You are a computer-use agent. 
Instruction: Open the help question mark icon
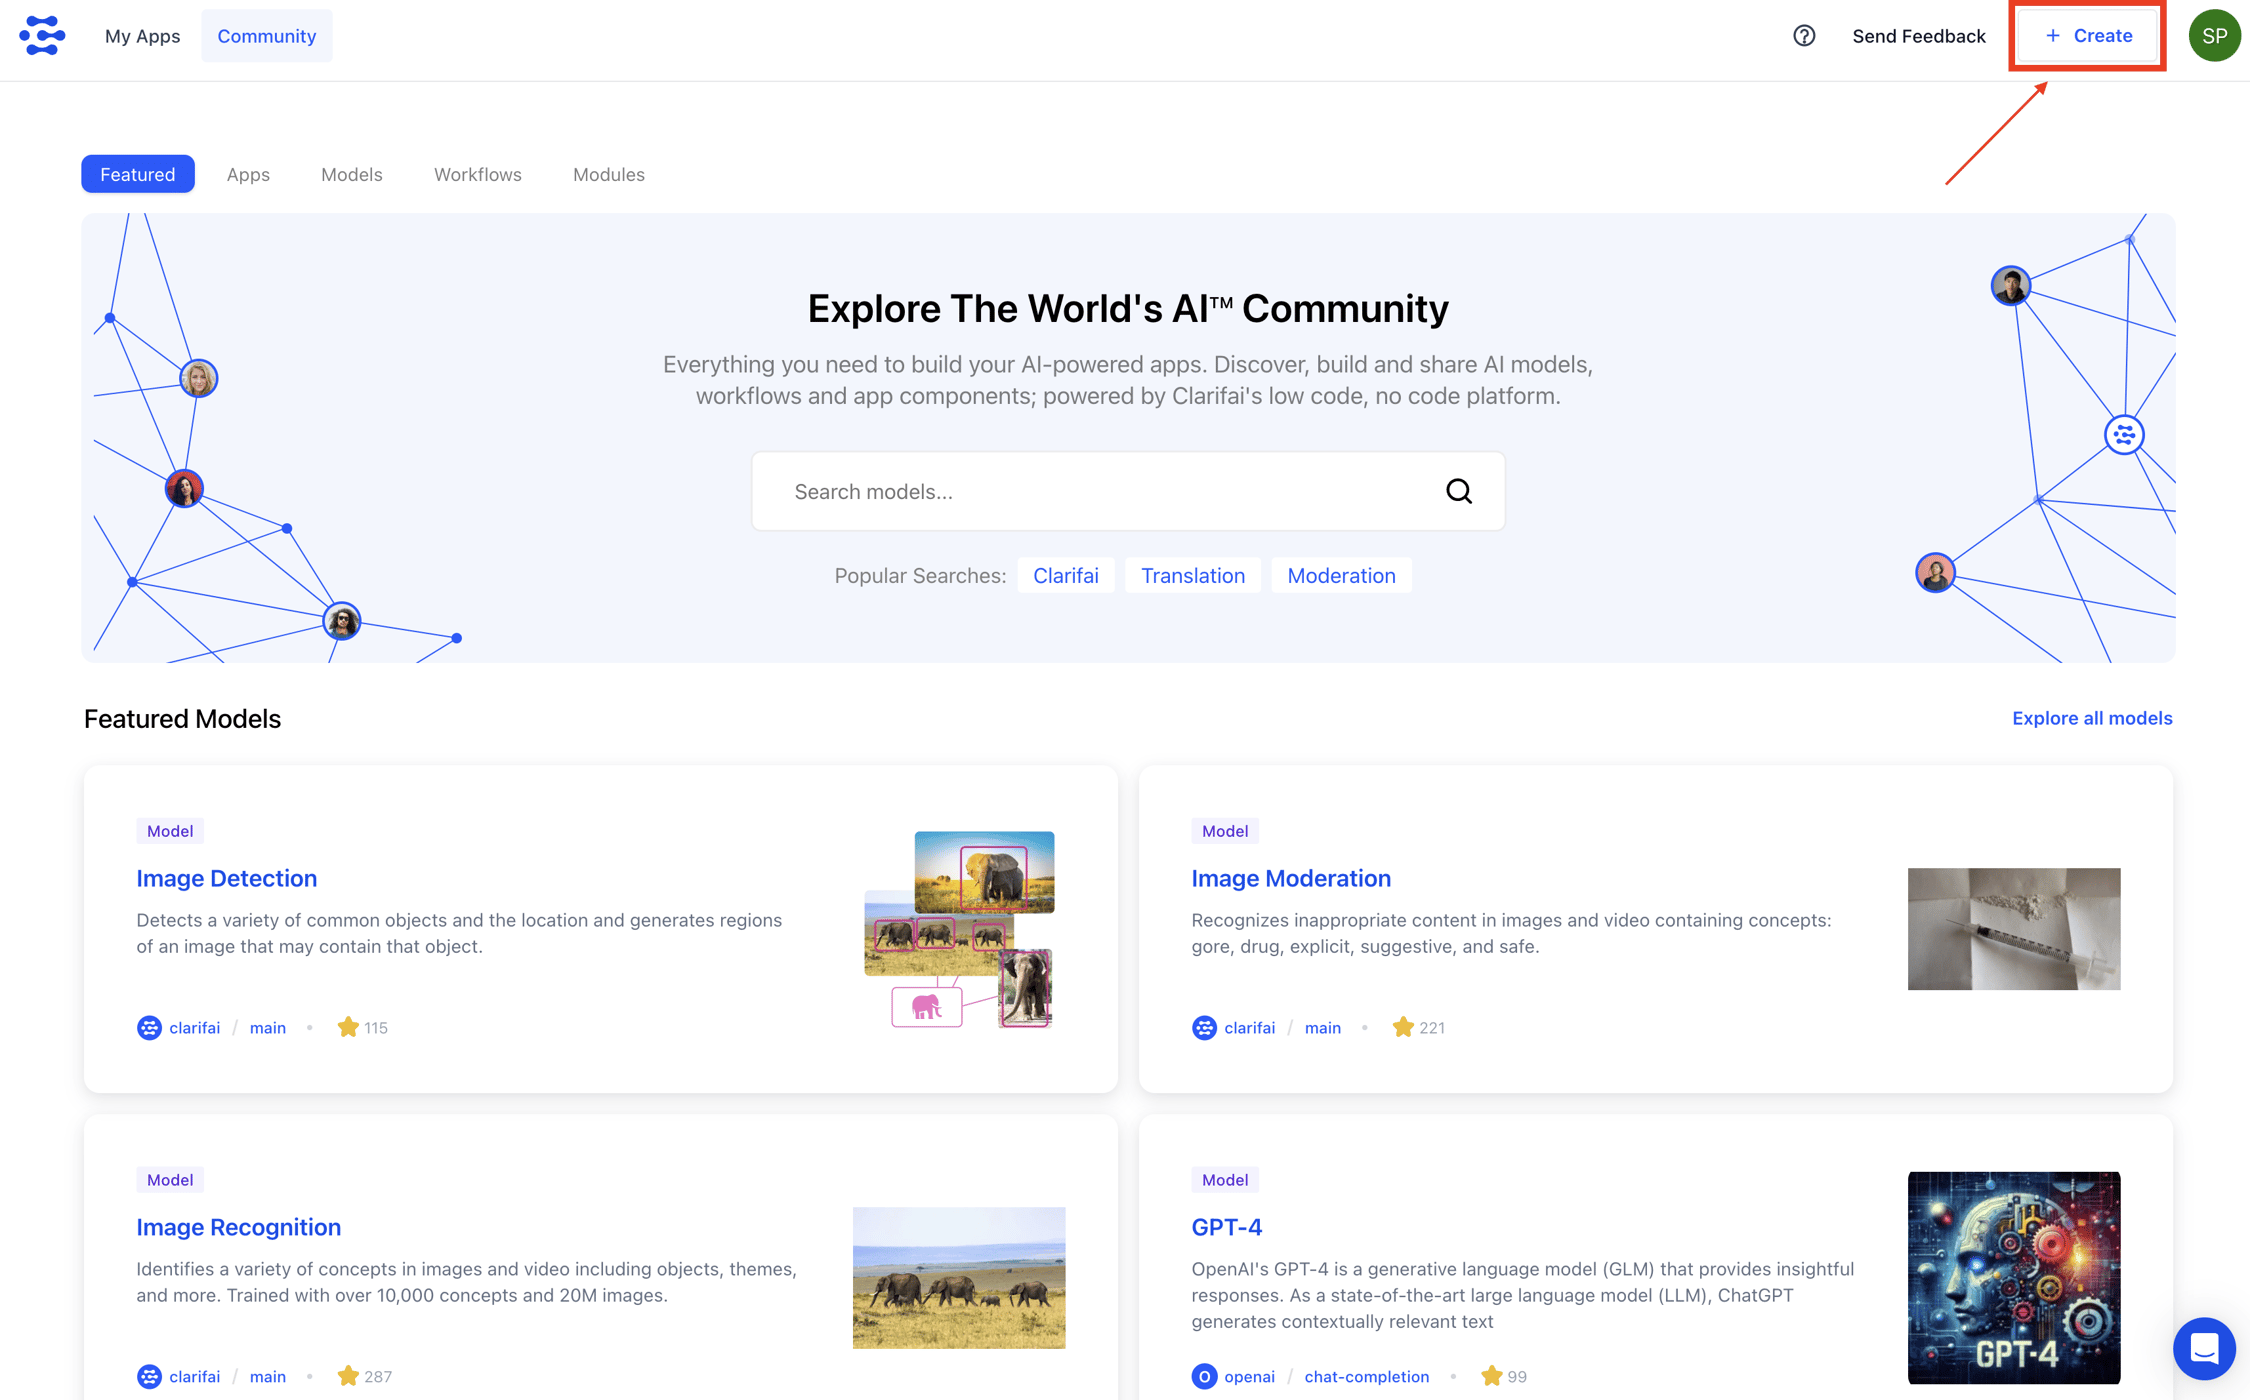click(1804, 36)
